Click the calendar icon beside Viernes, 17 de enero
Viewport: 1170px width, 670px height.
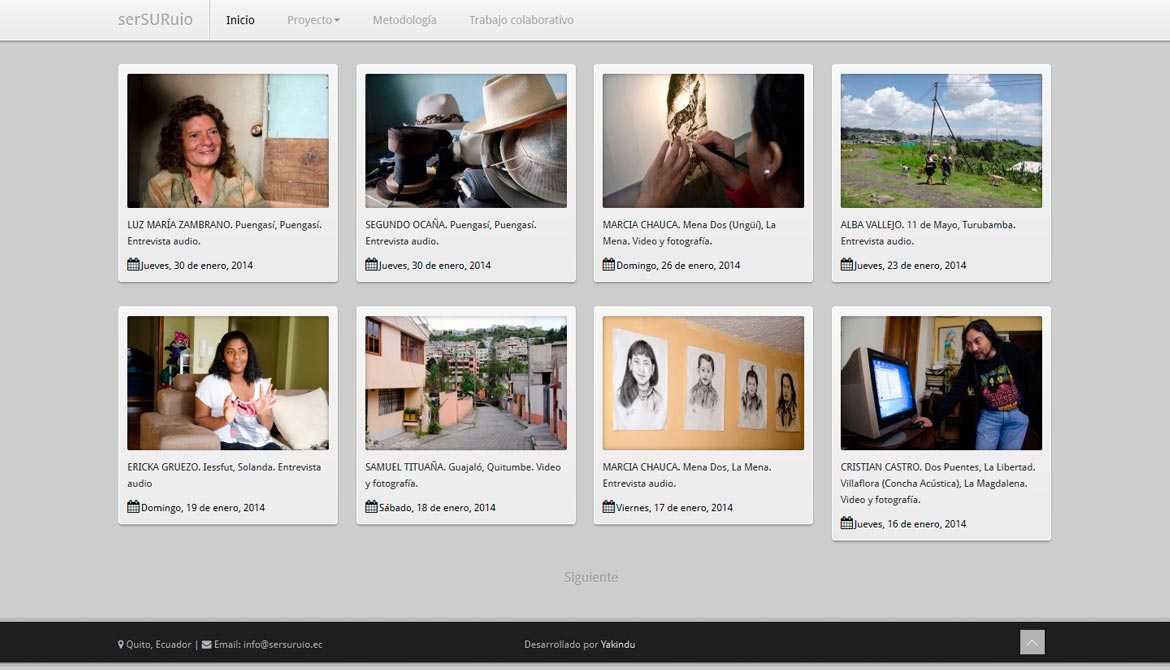pyautogui.click(x=609, y=507)
